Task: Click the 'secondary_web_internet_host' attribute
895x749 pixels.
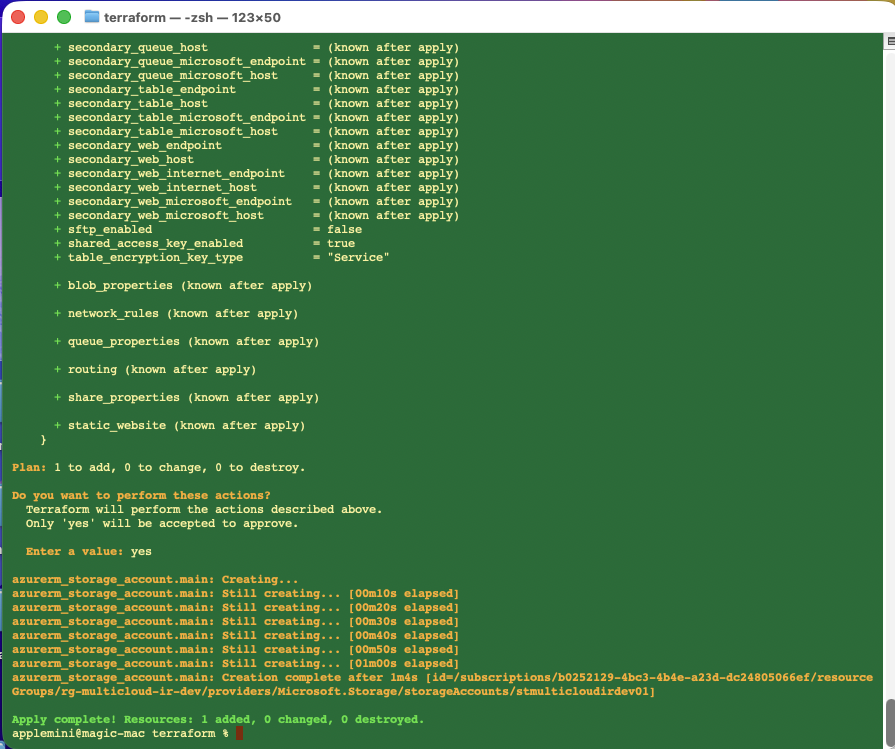Action: coord(162,188)
